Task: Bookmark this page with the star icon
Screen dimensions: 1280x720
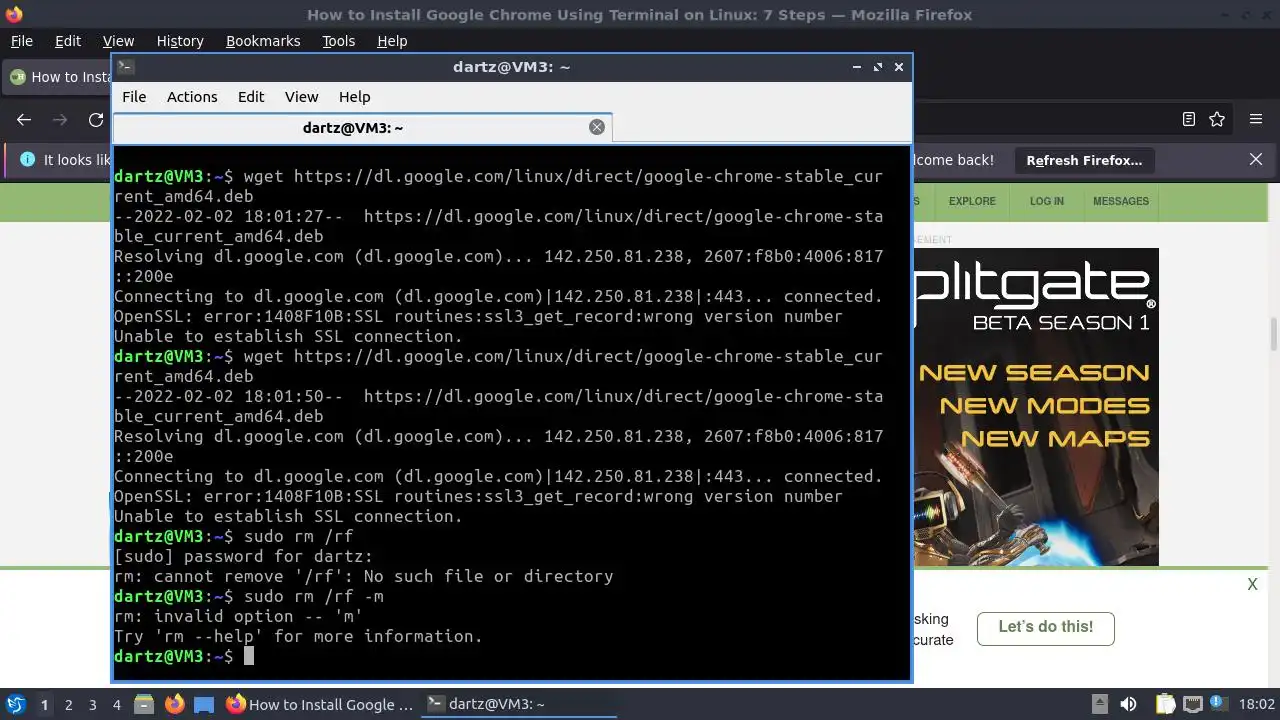Action: point(1217,119)
